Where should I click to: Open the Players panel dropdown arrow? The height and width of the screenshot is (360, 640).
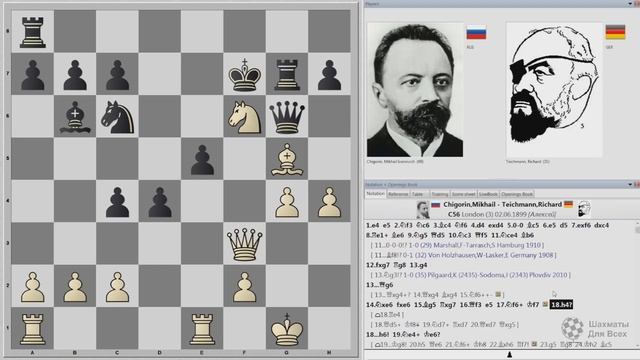pyautogui.click(x=630, y=4)
